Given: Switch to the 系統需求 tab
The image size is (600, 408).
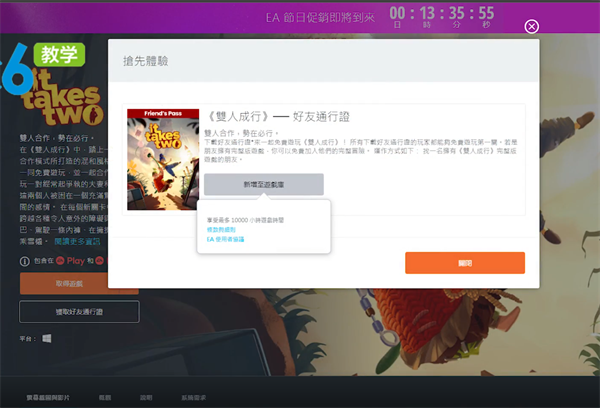Looking at the screenshot, I should (x=194, y=398).
